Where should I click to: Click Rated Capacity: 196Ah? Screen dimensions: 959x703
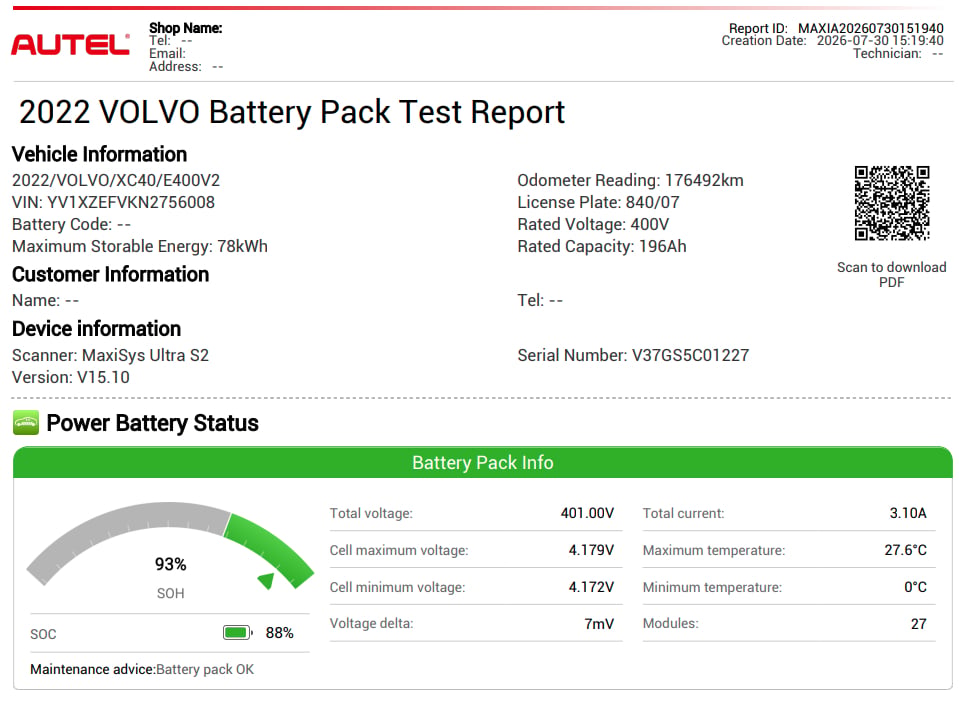click(x=602, y=247)
